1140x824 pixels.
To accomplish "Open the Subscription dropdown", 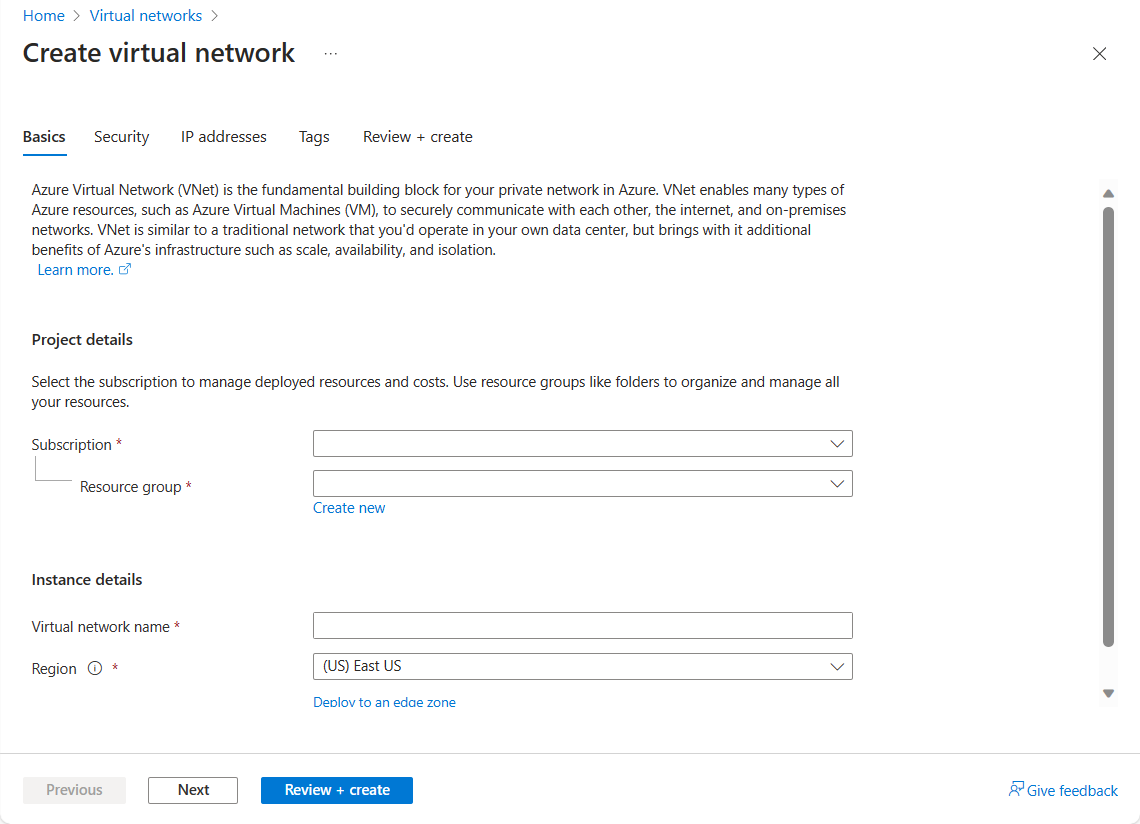I will coord(582,444).
